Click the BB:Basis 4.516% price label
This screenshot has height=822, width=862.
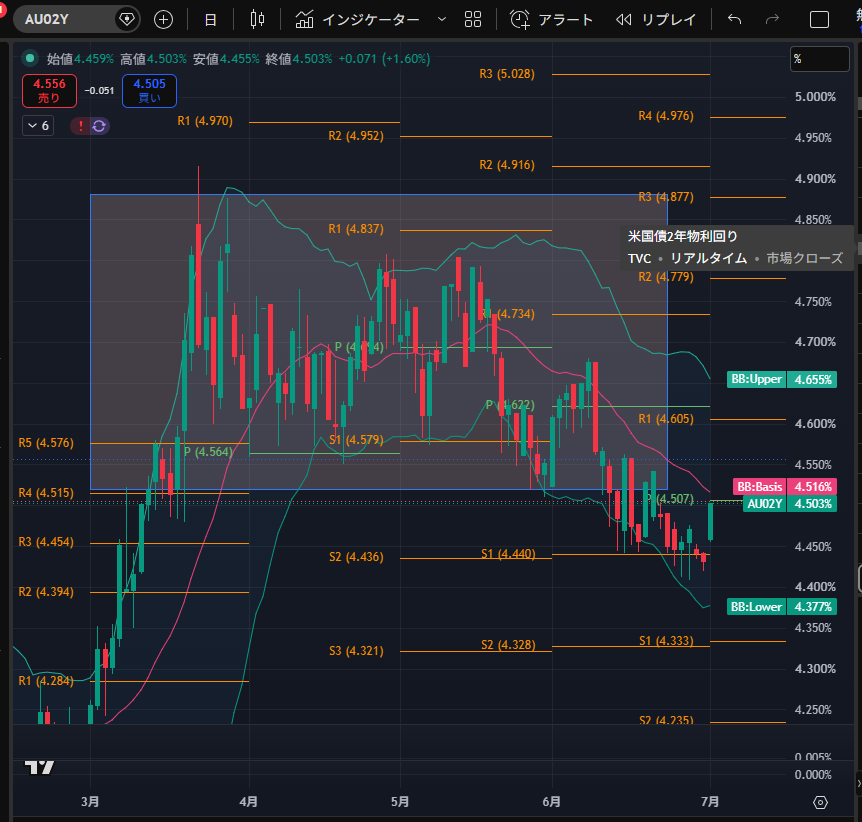coord(784,487)
